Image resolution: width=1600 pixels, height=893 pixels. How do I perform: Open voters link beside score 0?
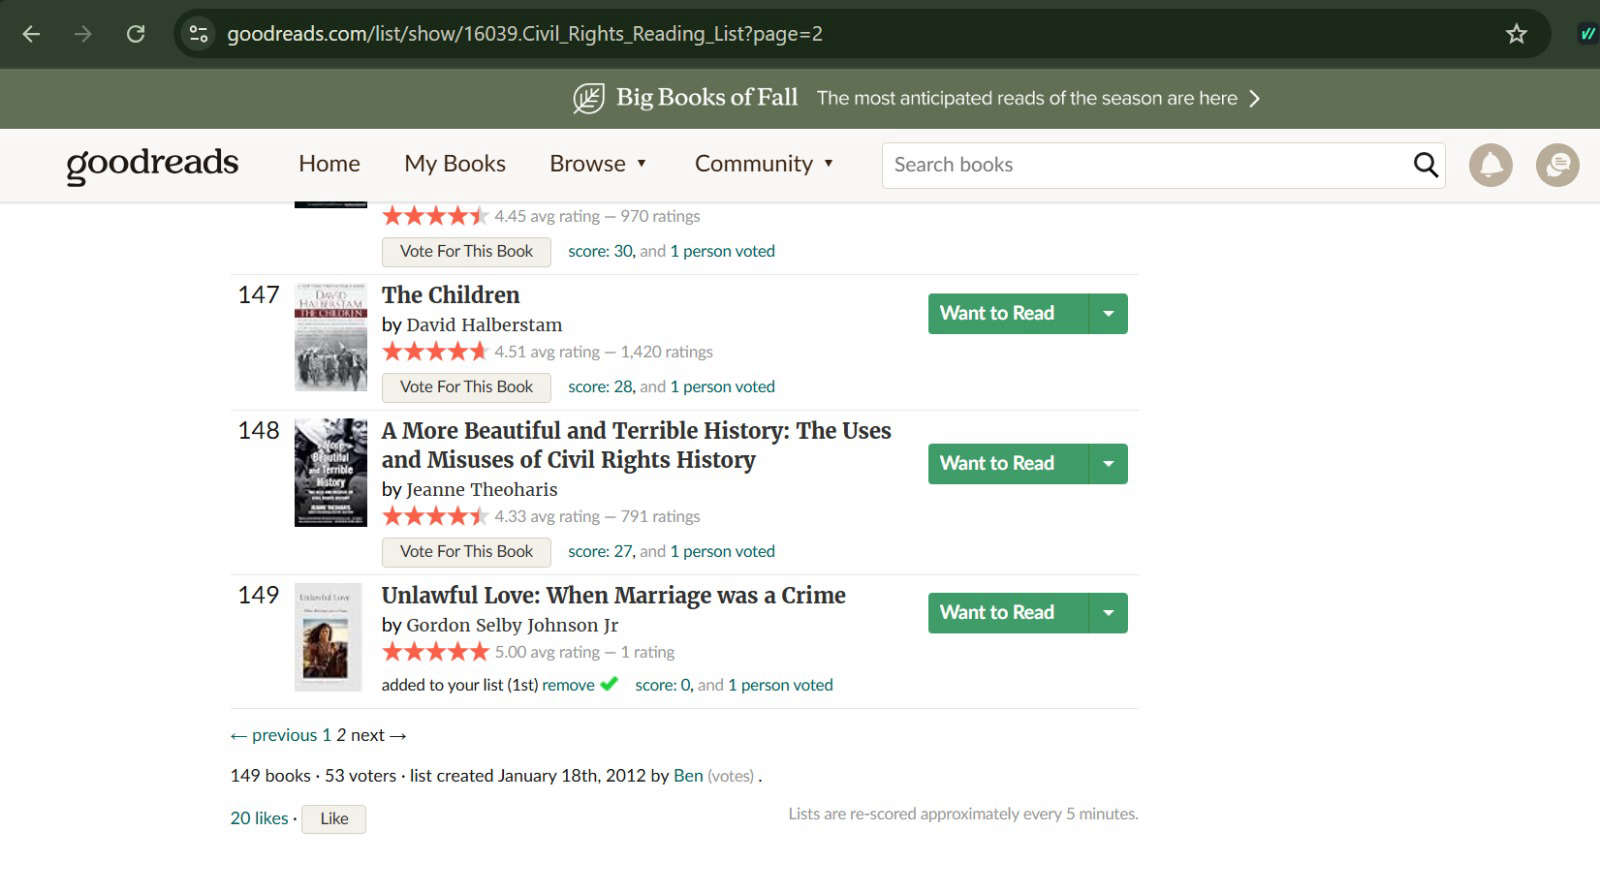click(780, 686)
